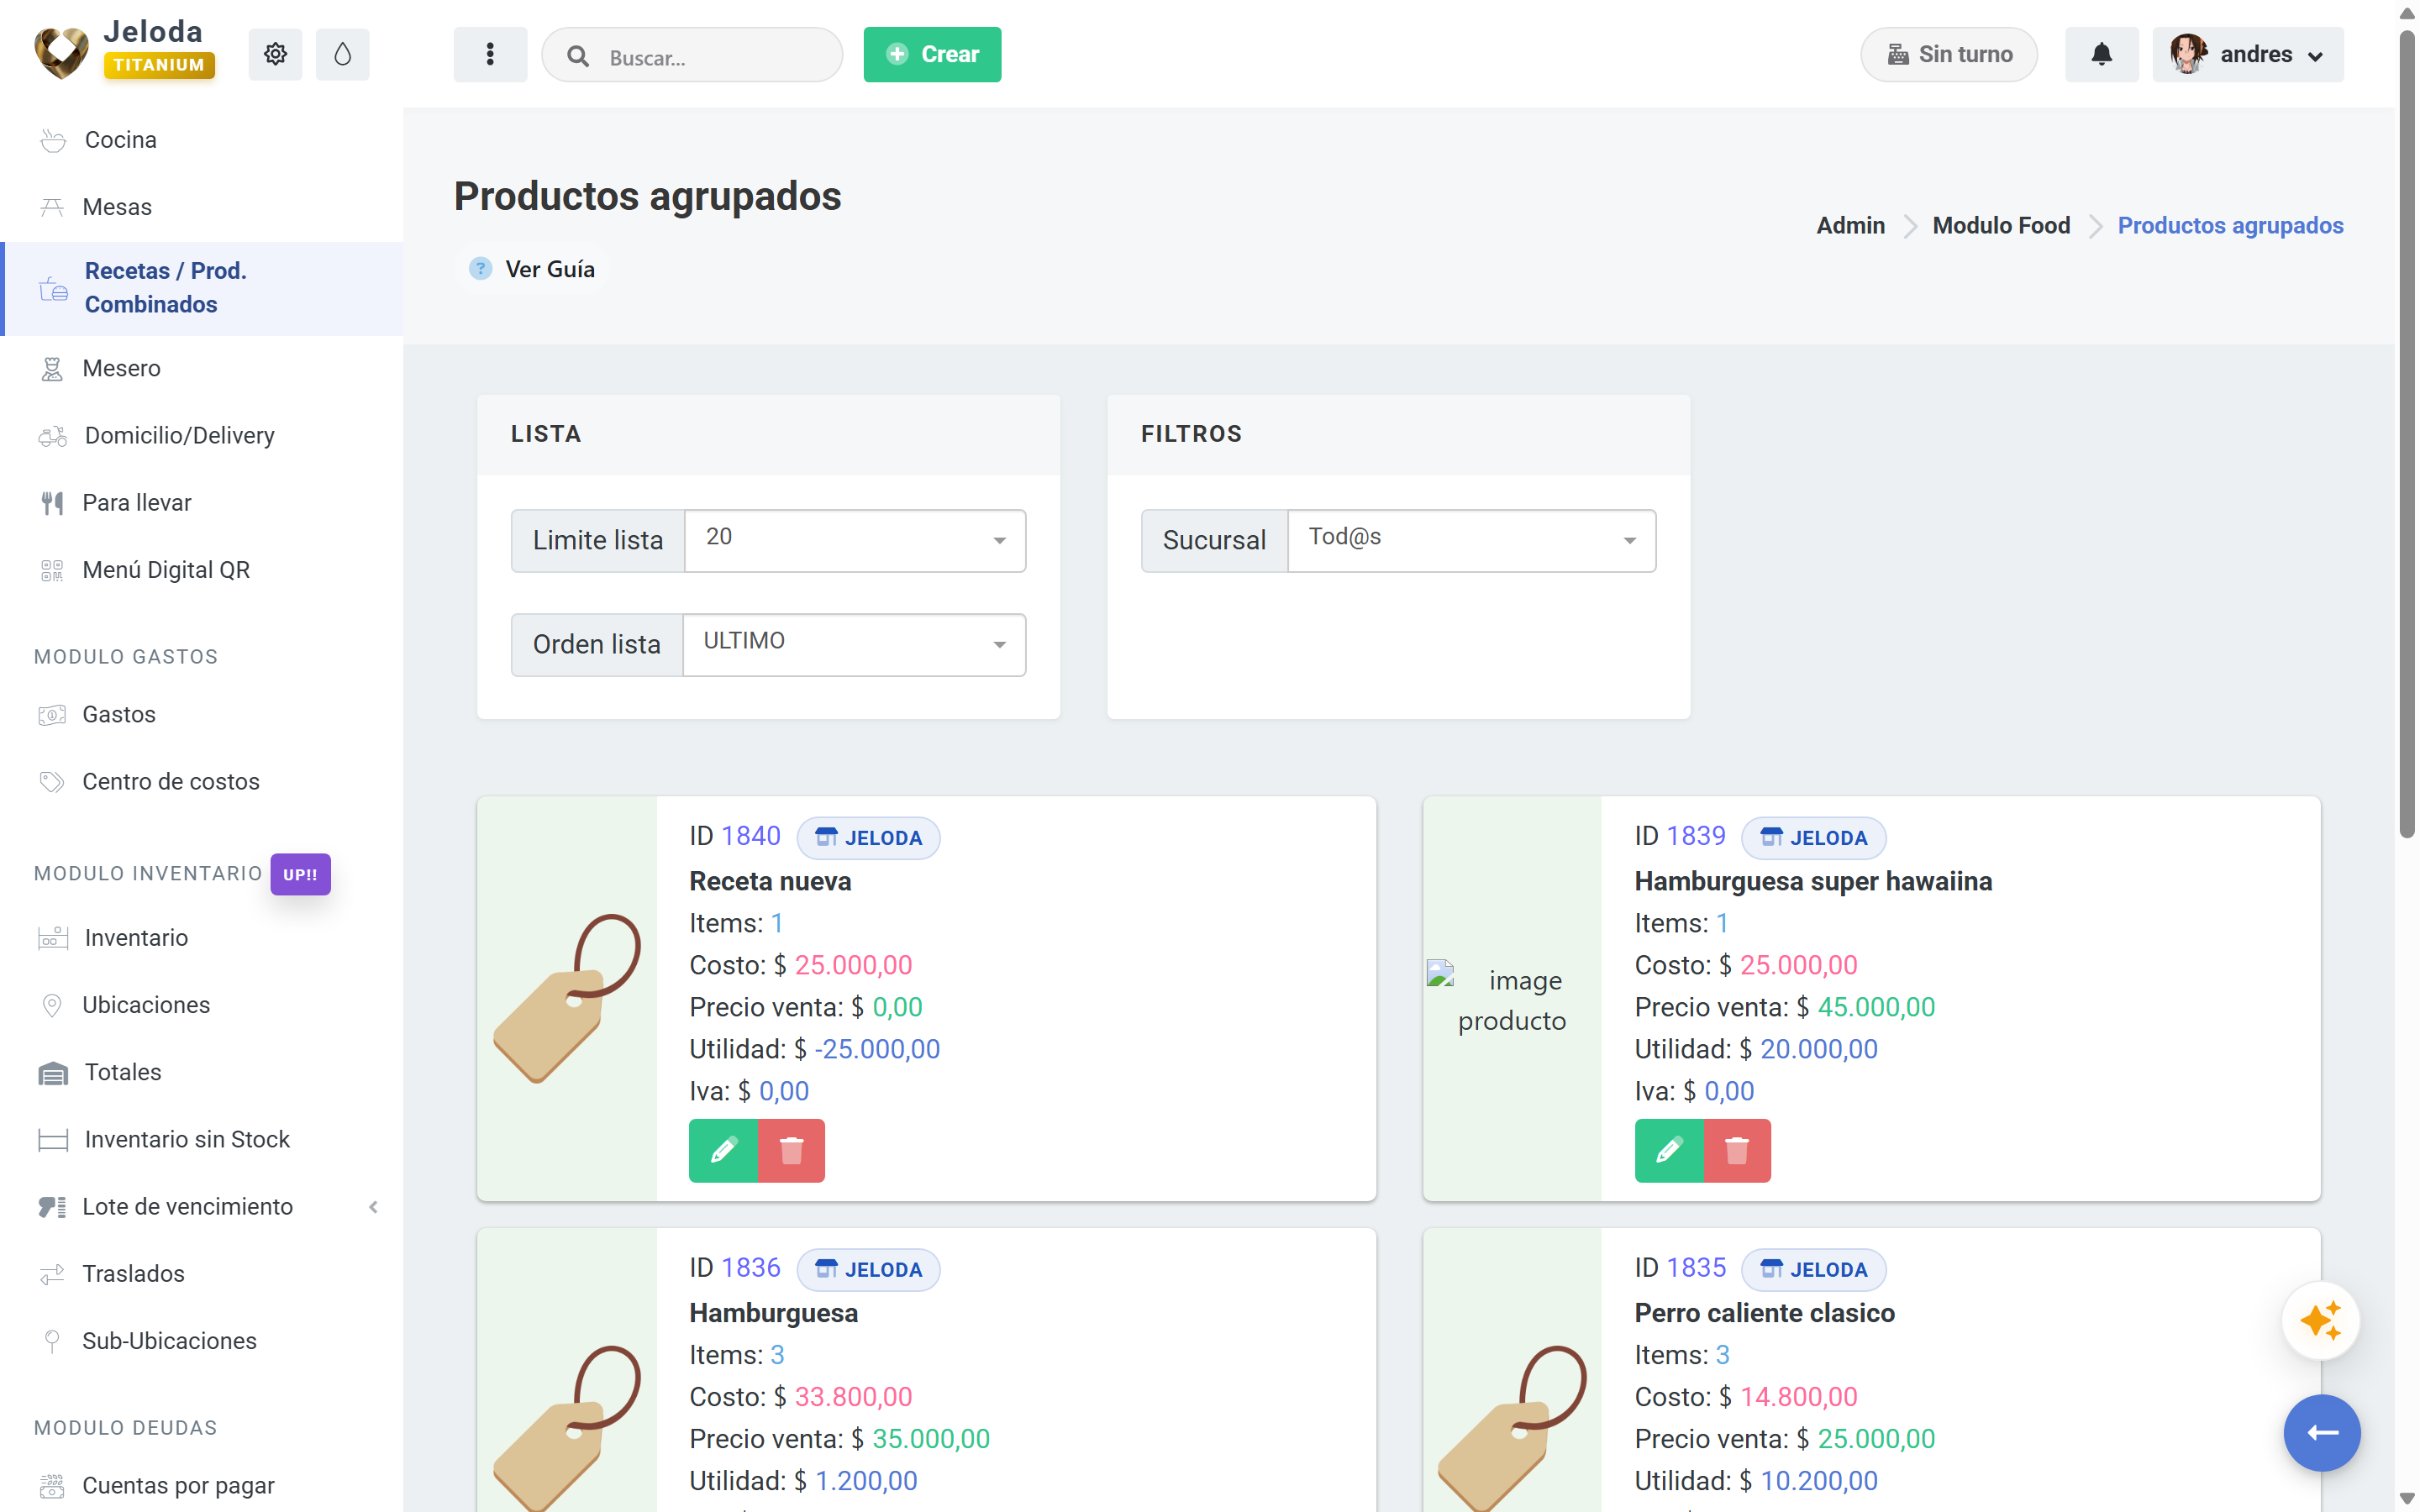Viewport: 2420px width, 1512px height.
Task: Click the Perro caliente clasico title
Action: pyautogui.click(x=1764, y=1313)
